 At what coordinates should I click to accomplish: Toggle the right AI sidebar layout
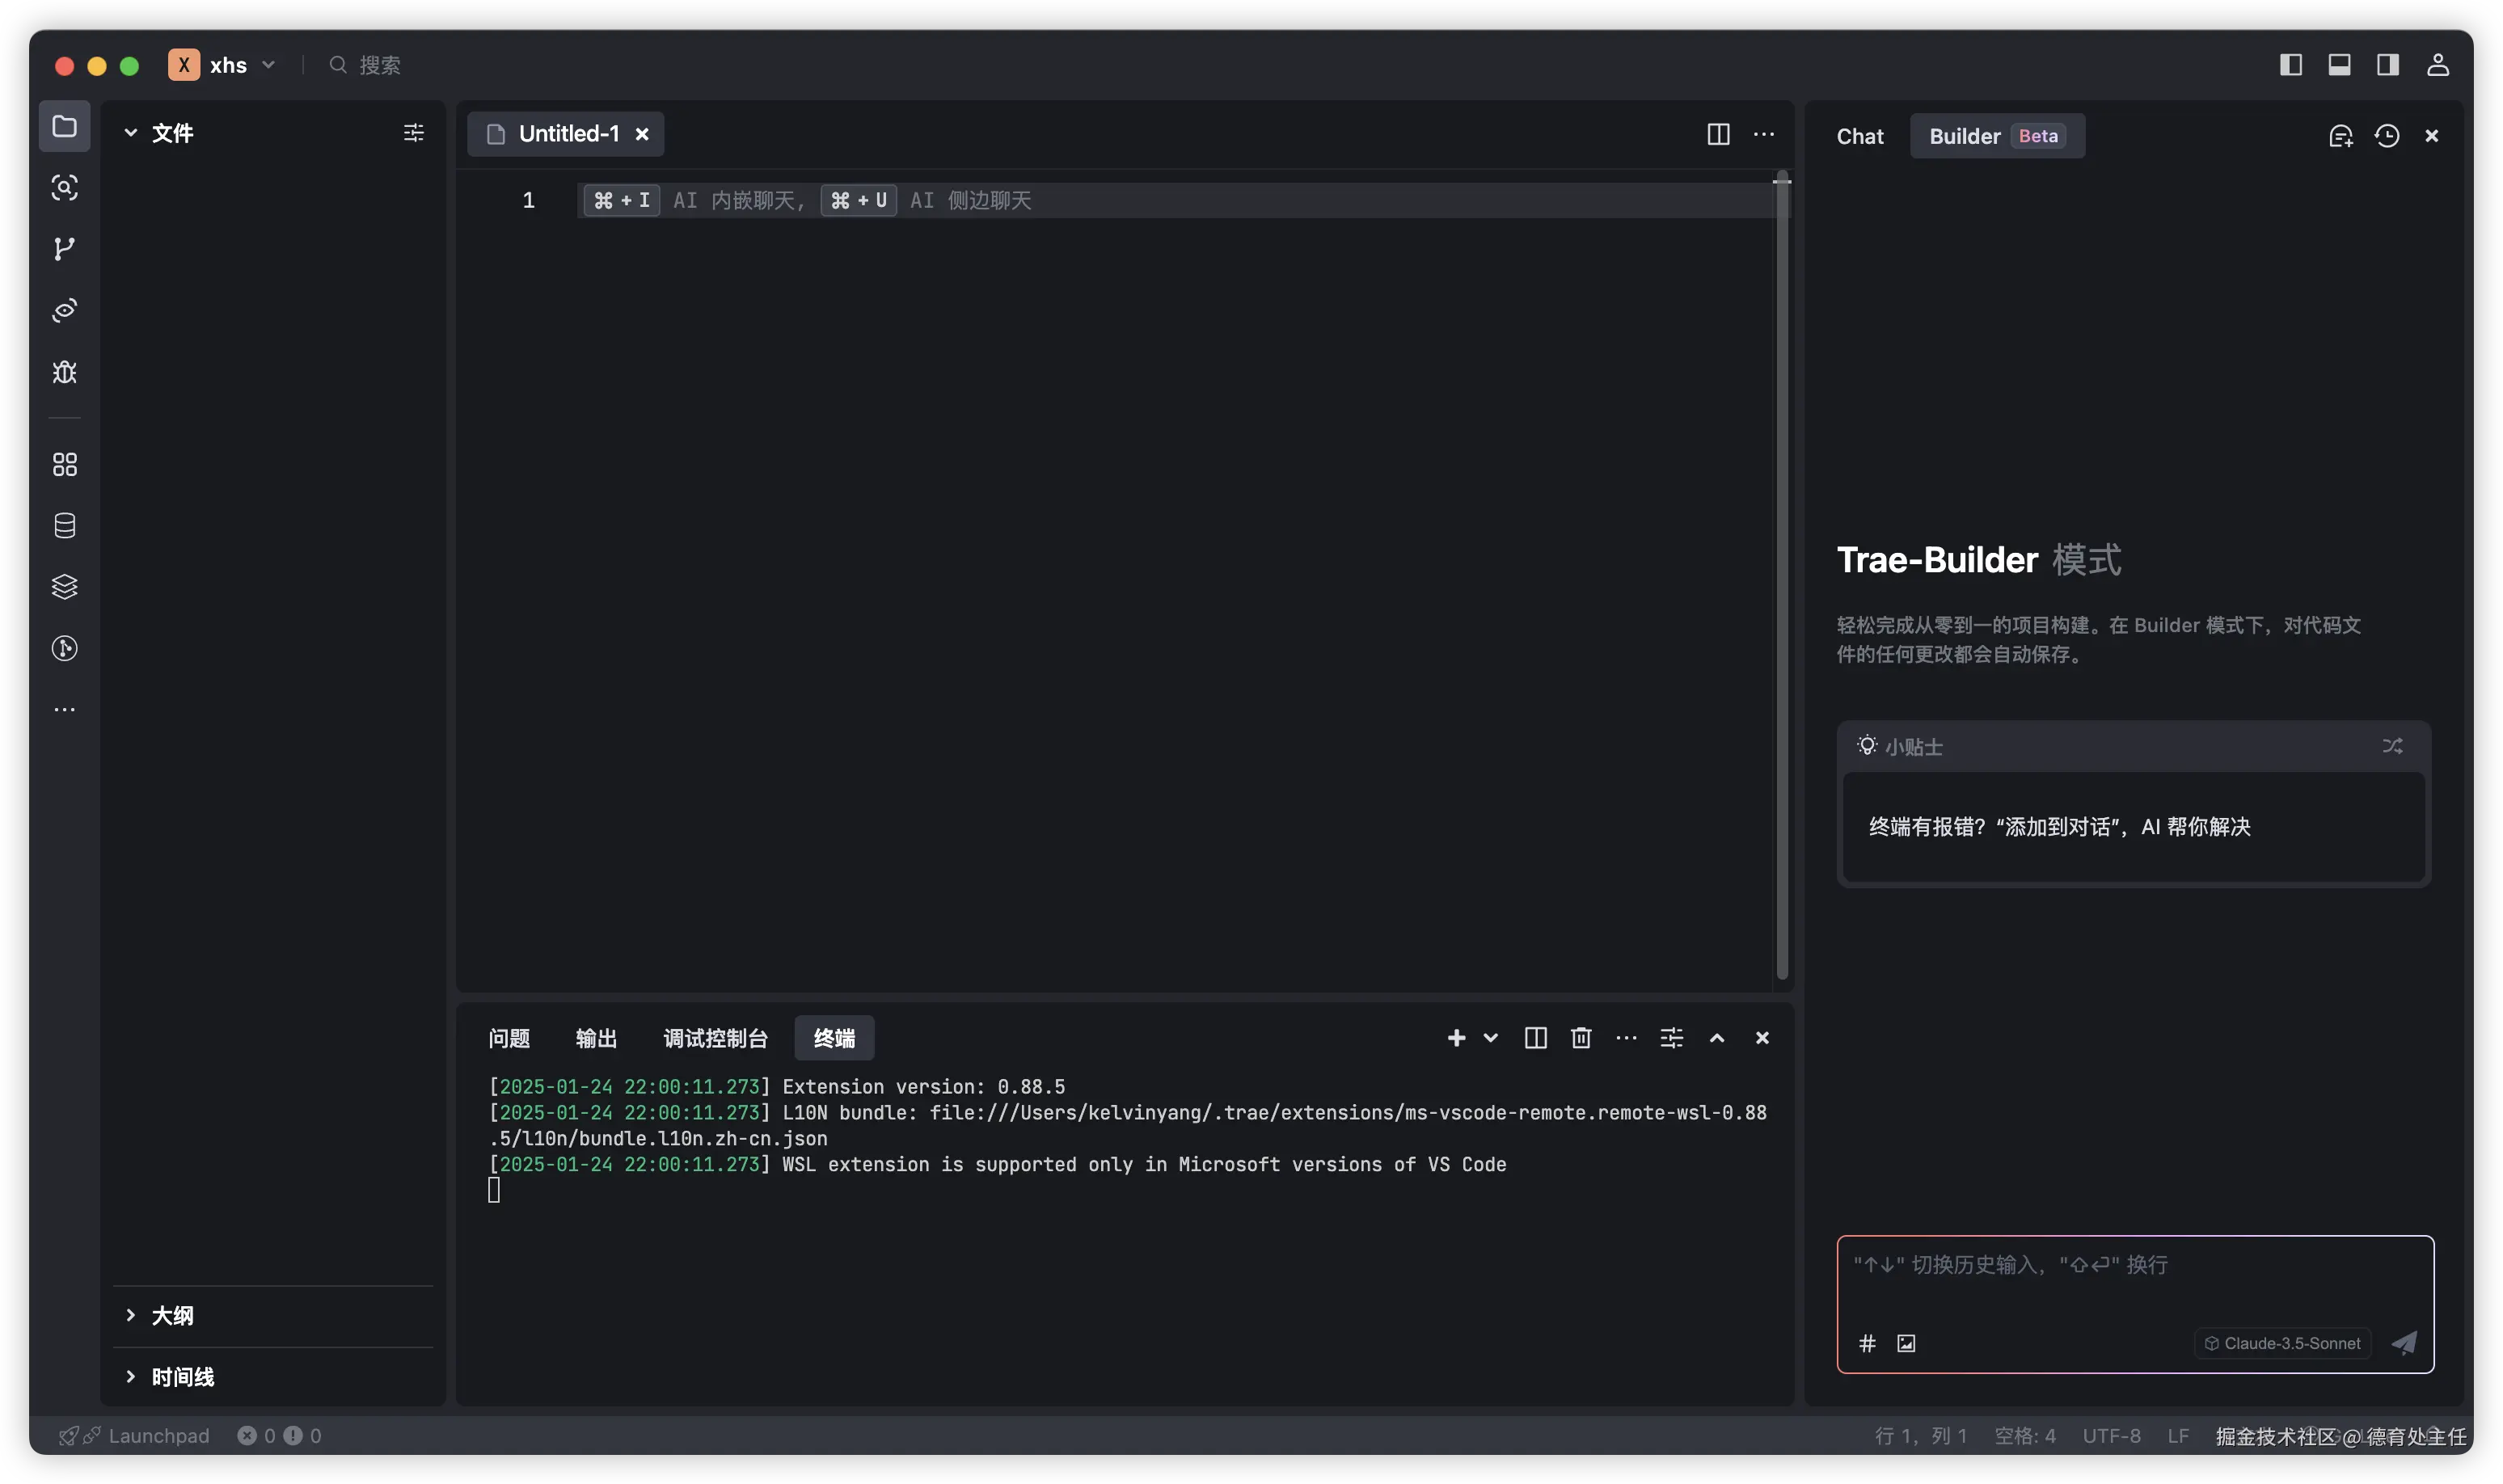(2387, 65)
